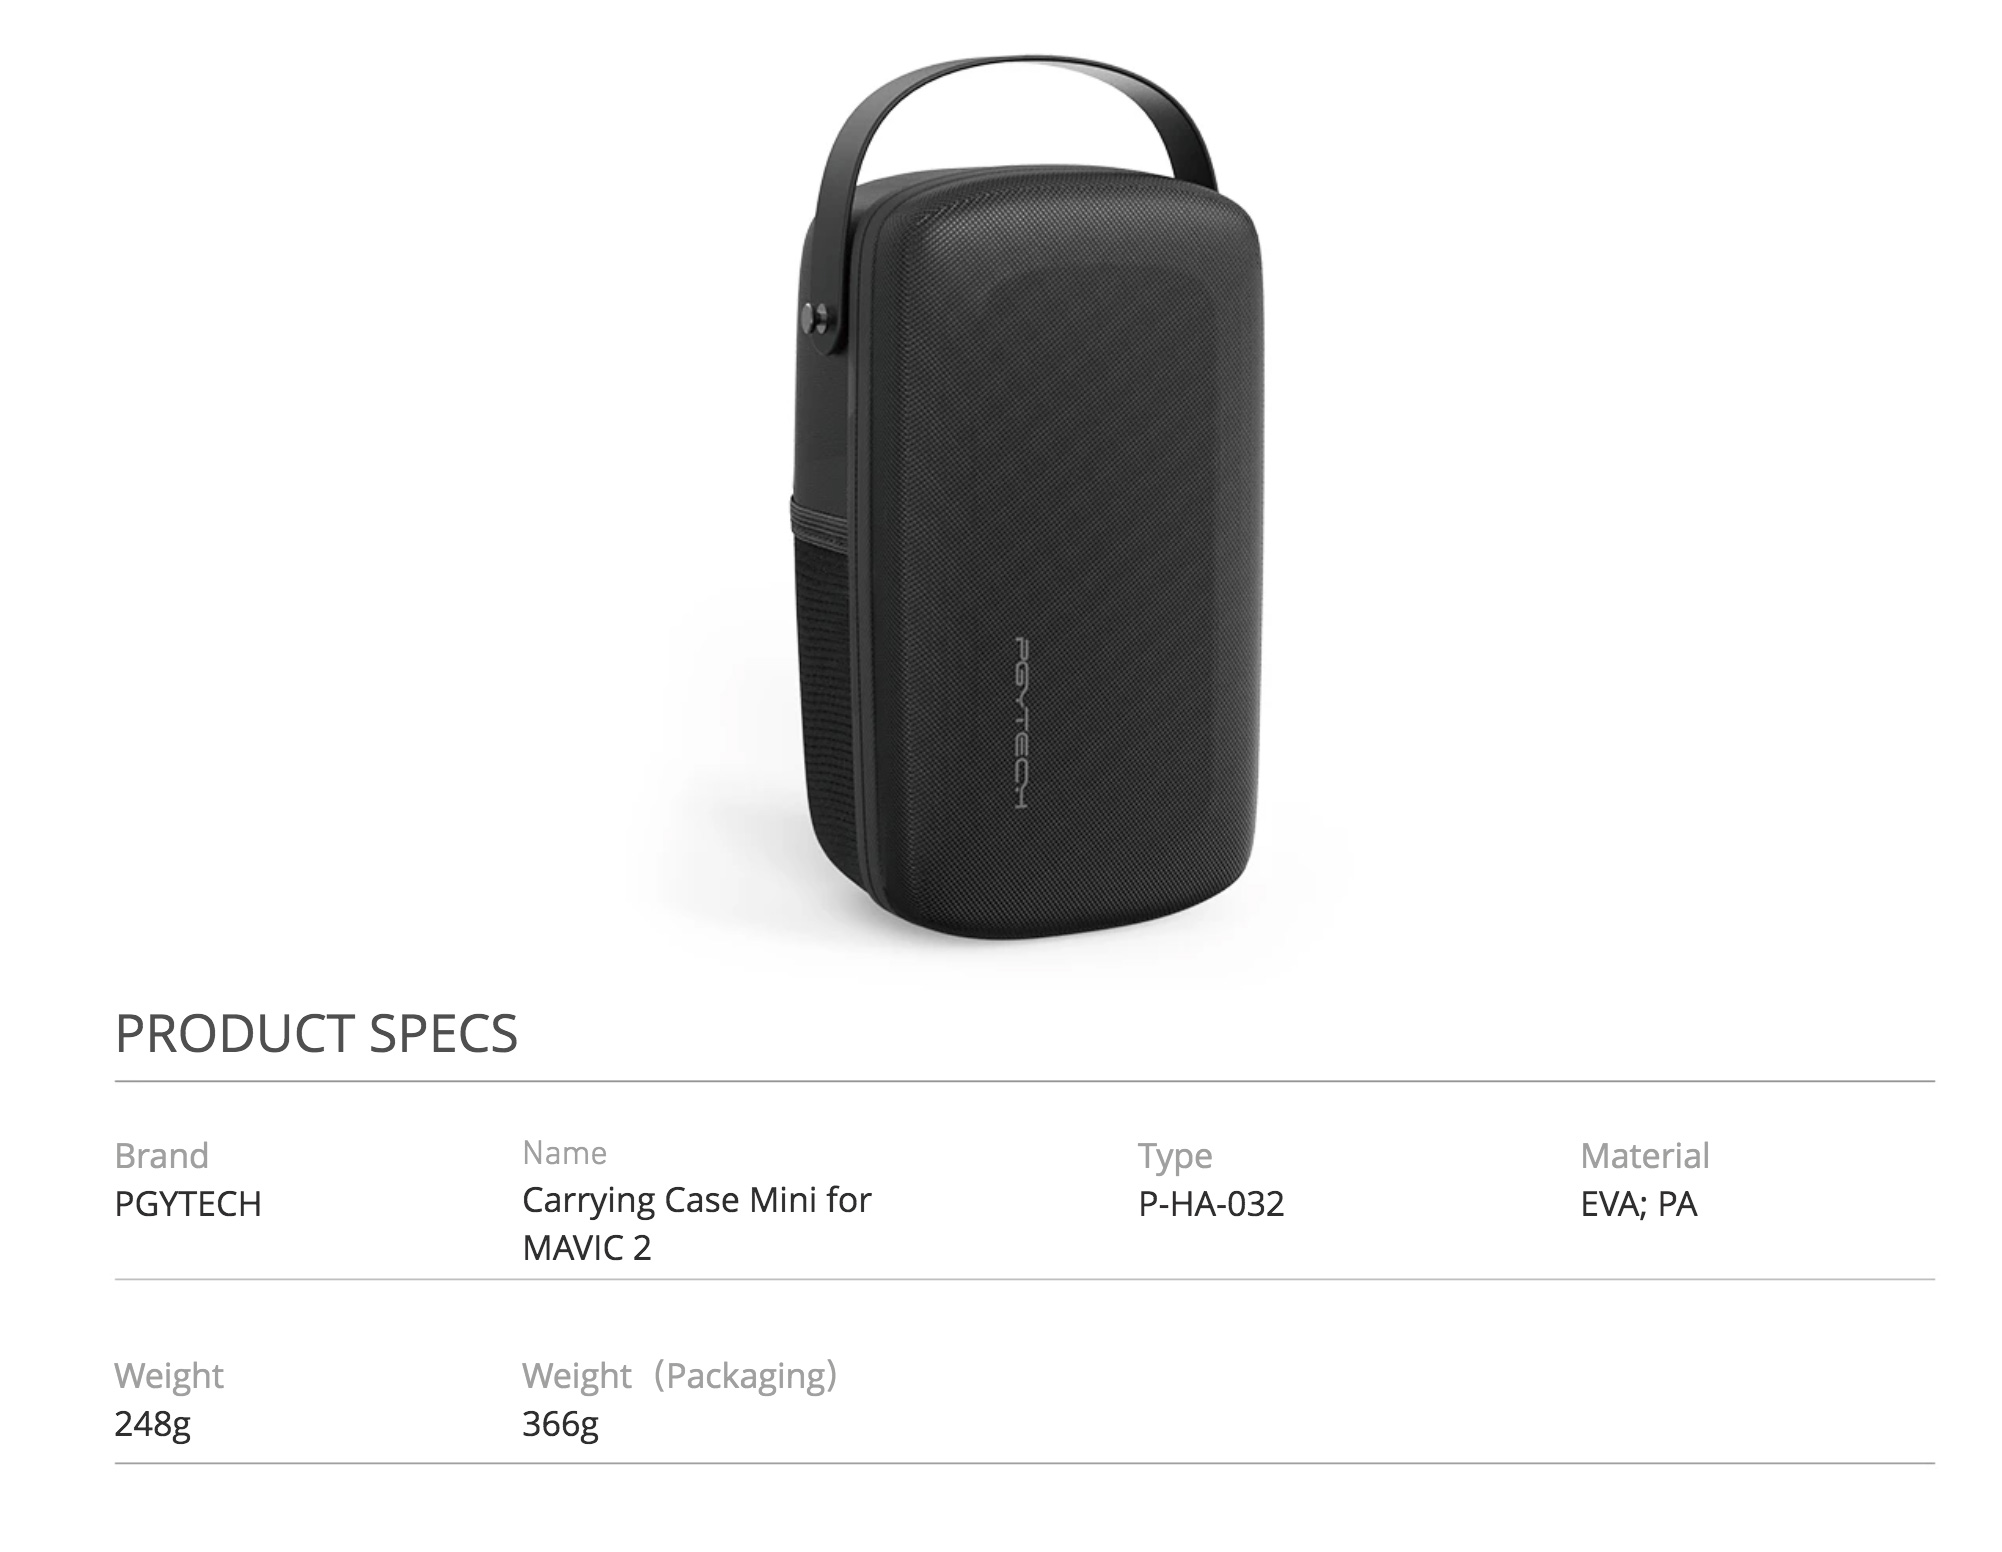Select the 366g packaging weight value
The image size is (2002, 1552).
point(560,1424)
